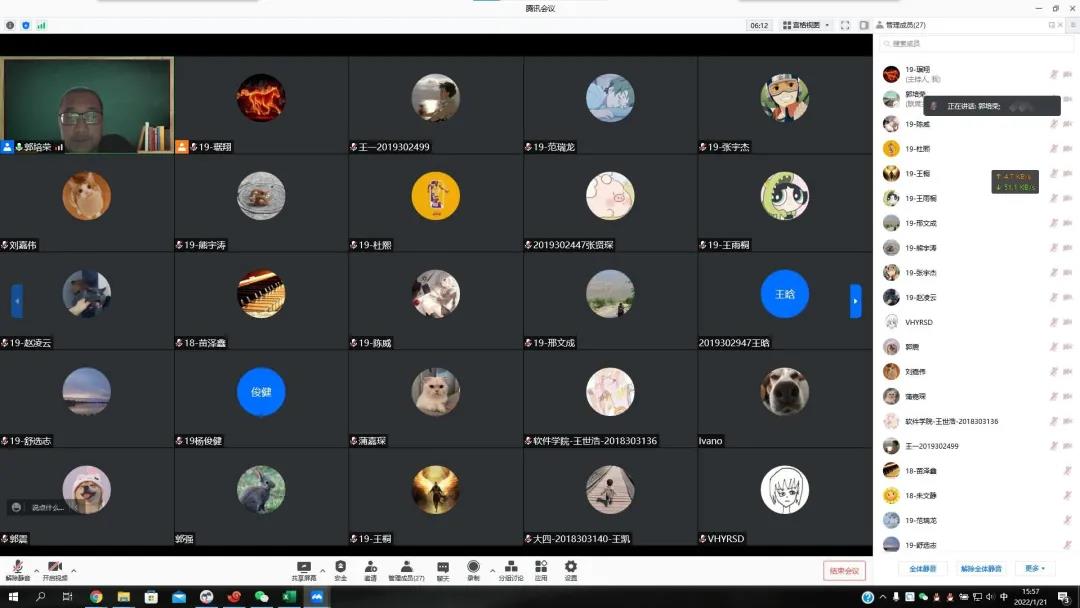The width and height of the screenshot is (1080, 608).
Task: Turn on your camera (开启视频)
Action: coord(55,570)
